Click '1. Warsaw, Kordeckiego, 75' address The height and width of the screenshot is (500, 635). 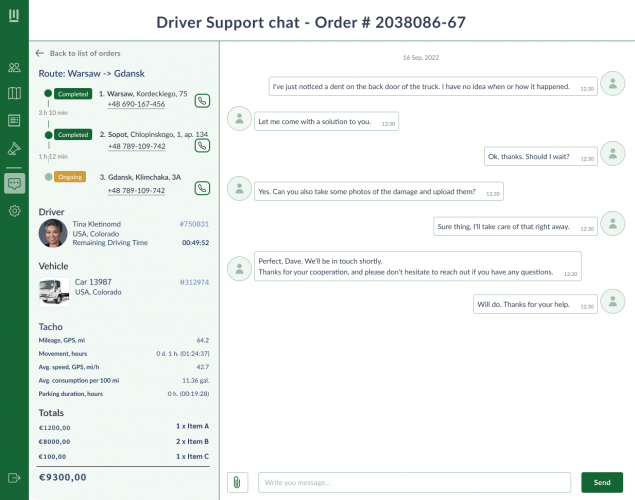tap(143, 94)
